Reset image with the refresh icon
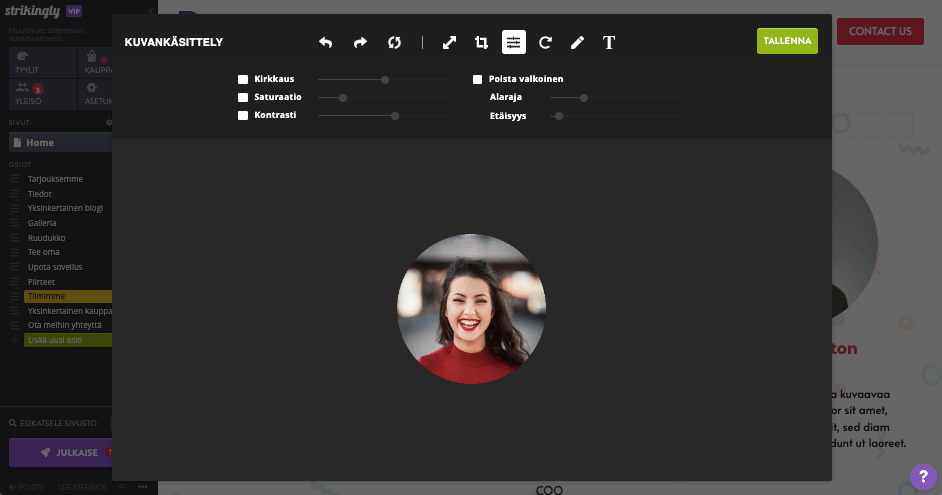 [394, 42]
